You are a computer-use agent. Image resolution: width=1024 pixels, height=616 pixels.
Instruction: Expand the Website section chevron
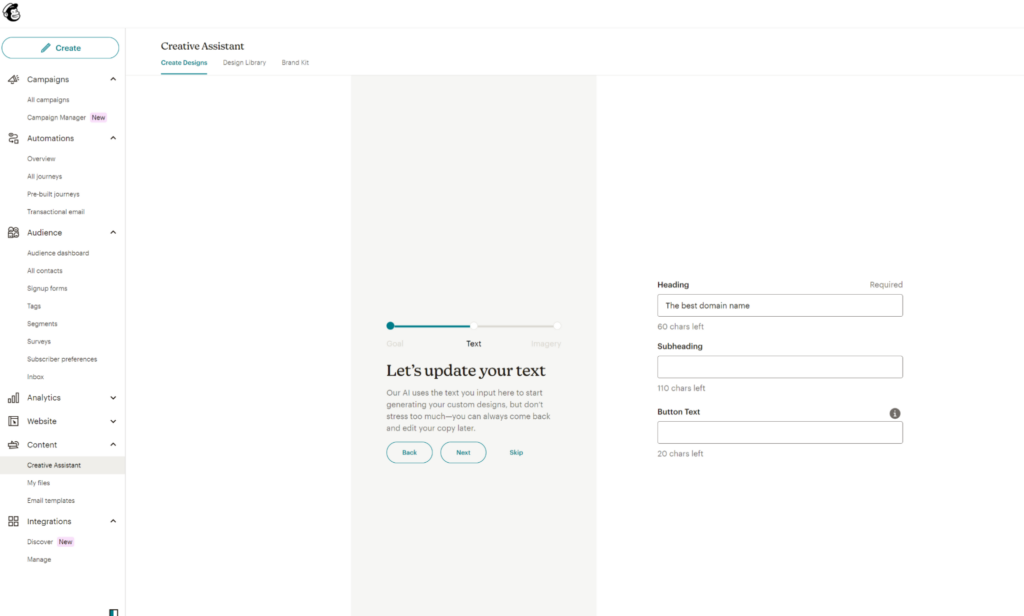(113, 421)
